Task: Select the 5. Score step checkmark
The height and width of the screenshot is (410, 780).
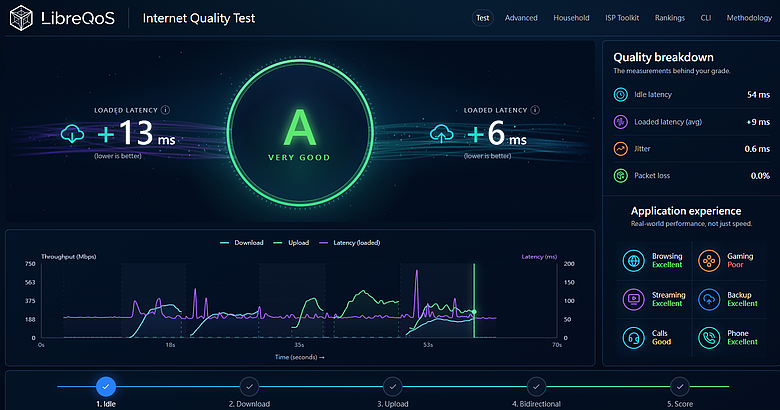Action: 680,386
